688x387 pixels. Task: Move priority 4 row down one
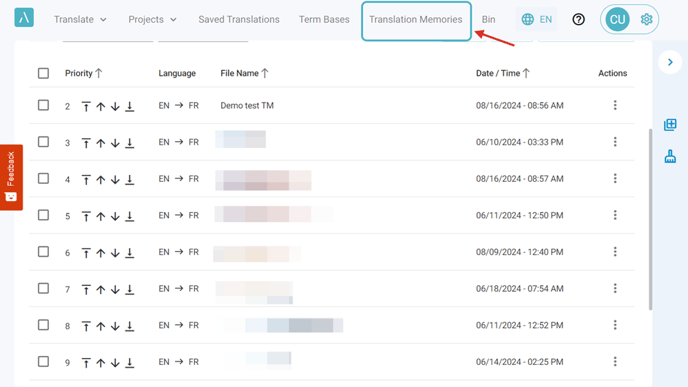click(115, 179)
